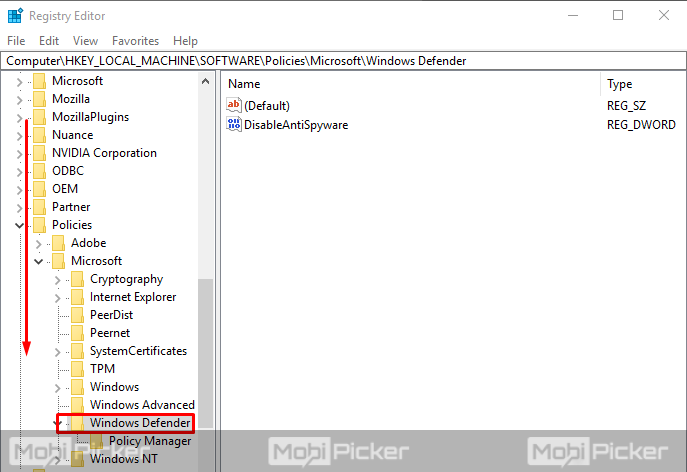Select the Windows Defender key
Image resolution: width=687 pixels, height=472 pixels.
click(x=140, y=423)
